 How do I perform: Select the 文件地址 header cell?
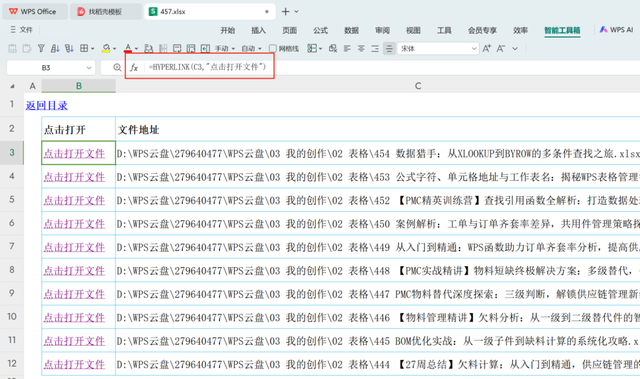[378, 129]
